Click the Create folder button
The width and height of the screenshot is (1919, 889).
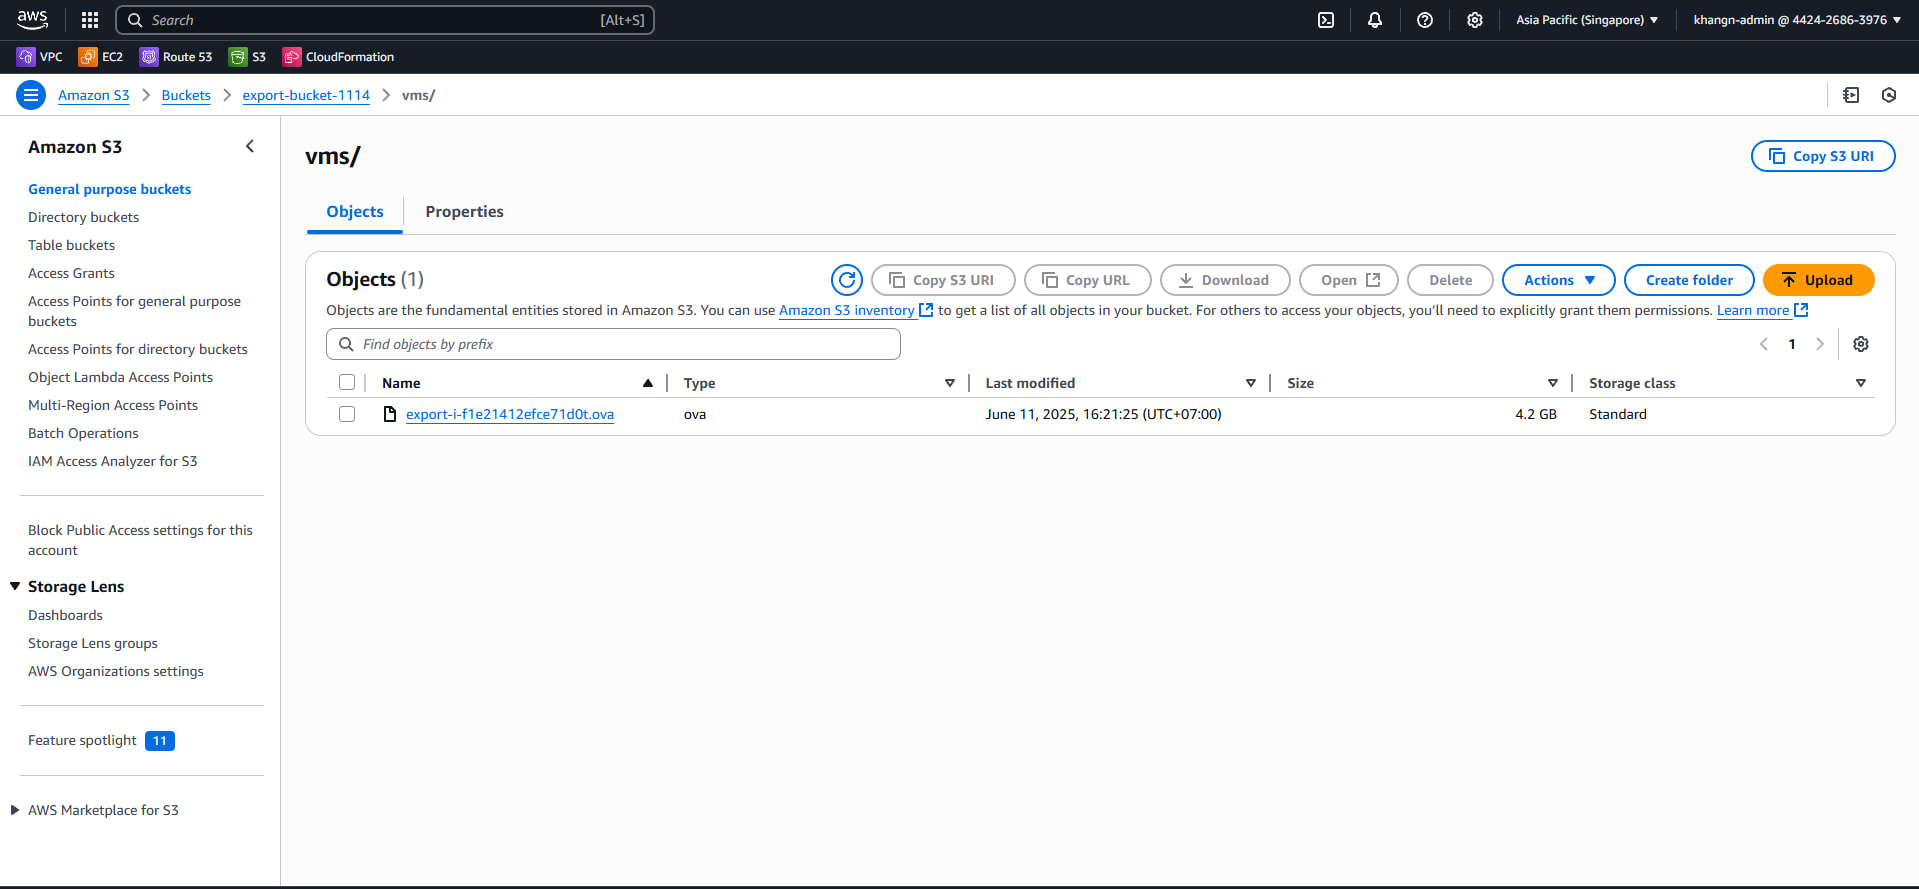pos(1689,280)
